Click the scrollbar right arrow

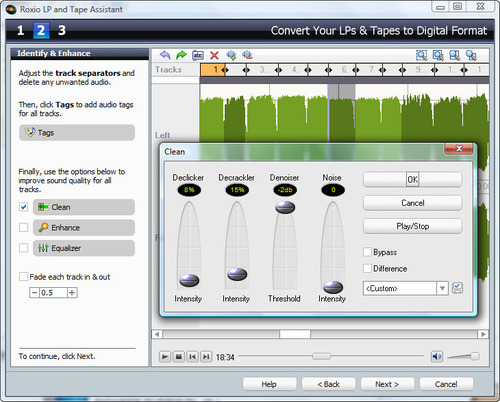pyautogui.click(x=483, y=334)
